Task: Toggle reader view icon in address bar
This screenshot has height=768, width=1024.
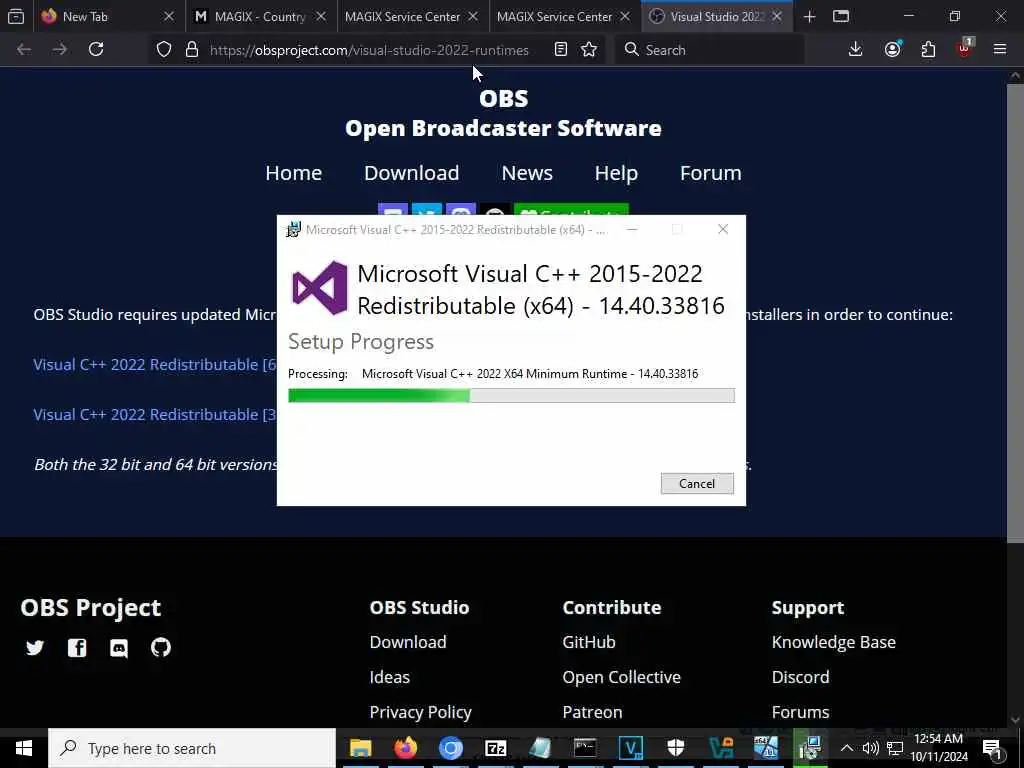Action: [560, 50]
